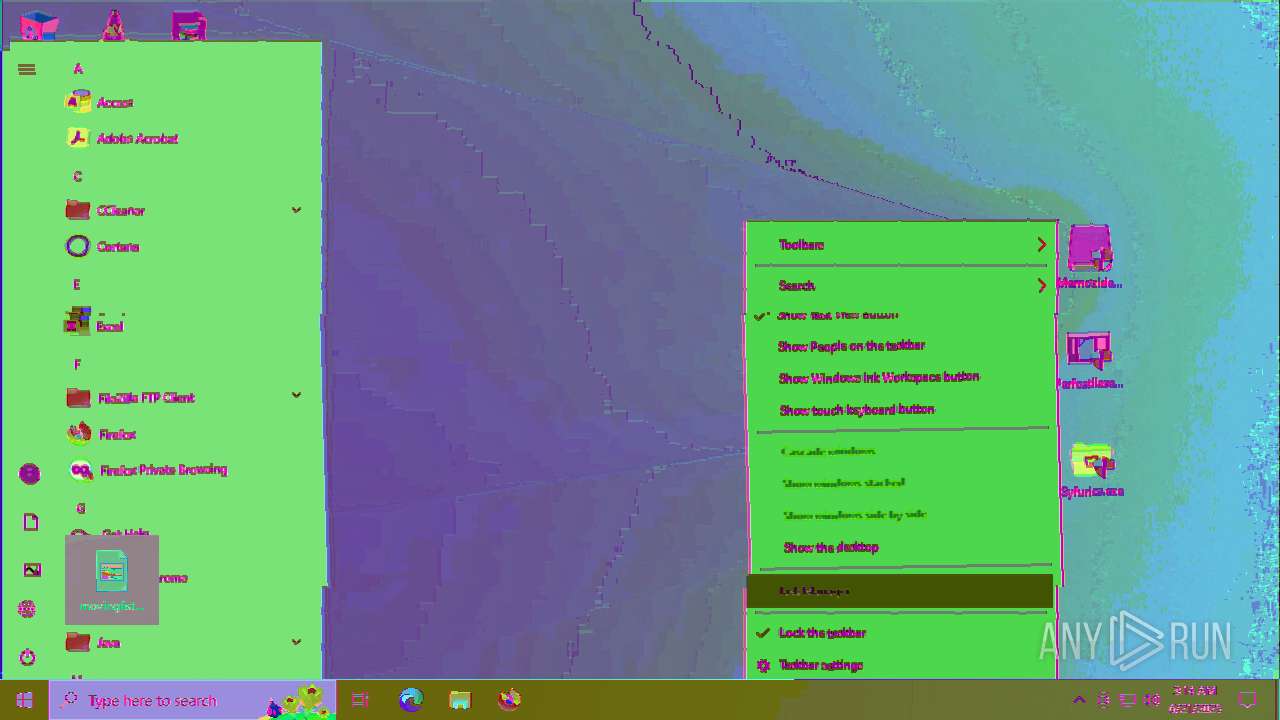The image size is (1280, 720).
Task: Launch Firefox from the taskbar
Action: tap(509, 700)
